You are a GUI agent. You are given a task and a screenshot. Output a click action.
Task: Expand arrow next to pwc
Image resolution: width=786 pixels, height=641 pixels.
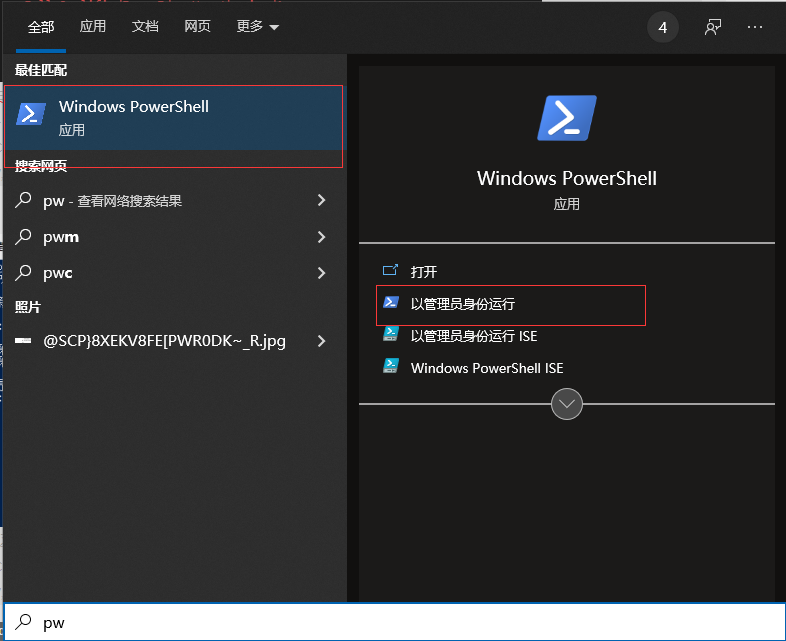click(x=322, y=273)
